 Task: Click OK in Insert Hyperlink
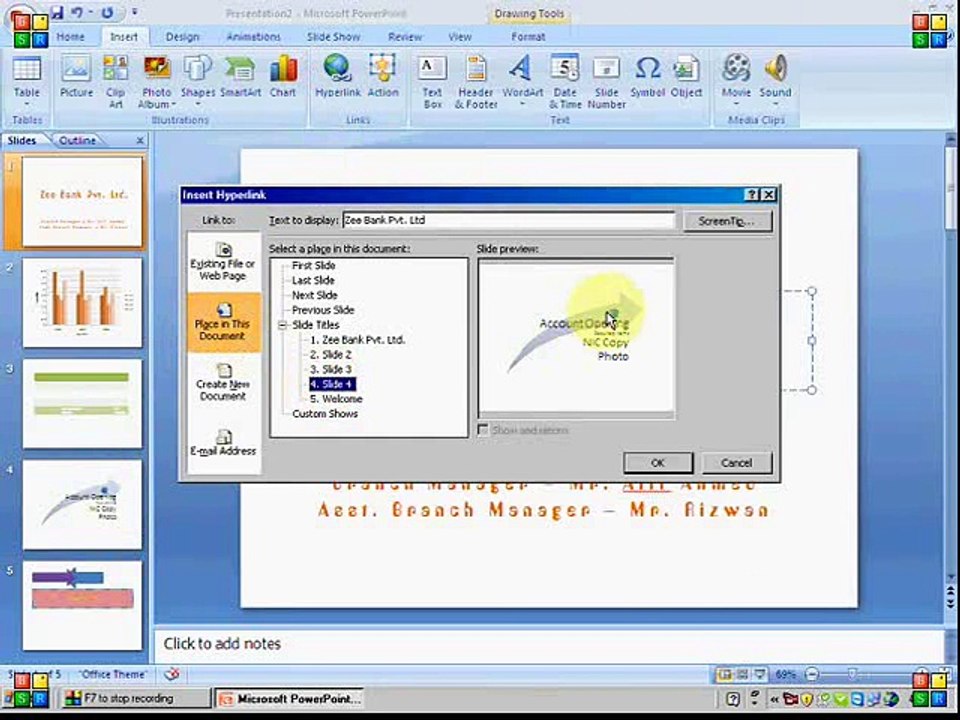(658, 463)
